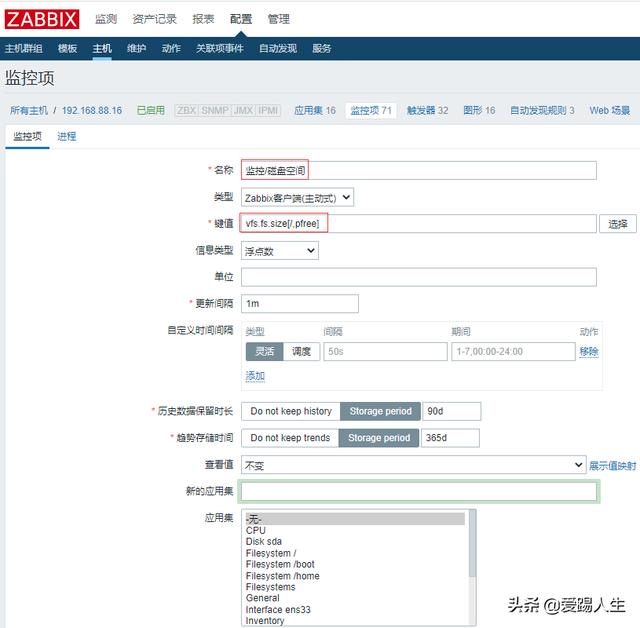The image size is (640, 628).
Task: Click the 更新间隔 field with 1m
Action: (300, 304)
